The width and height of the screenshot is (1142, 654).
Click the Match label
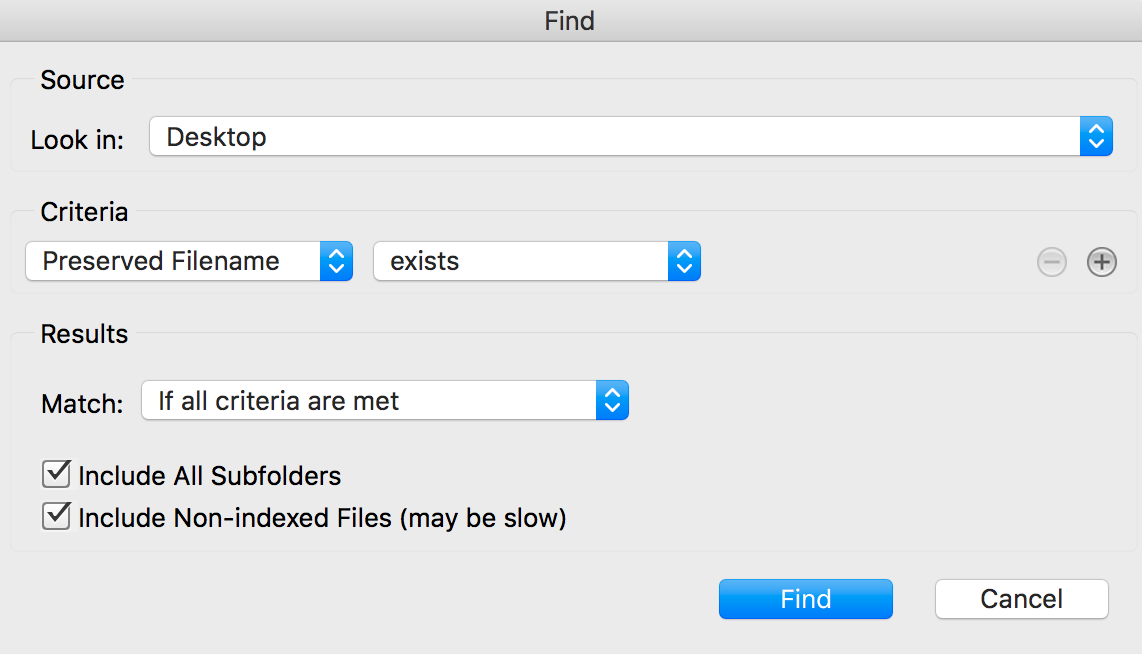(x=82, y=404)
